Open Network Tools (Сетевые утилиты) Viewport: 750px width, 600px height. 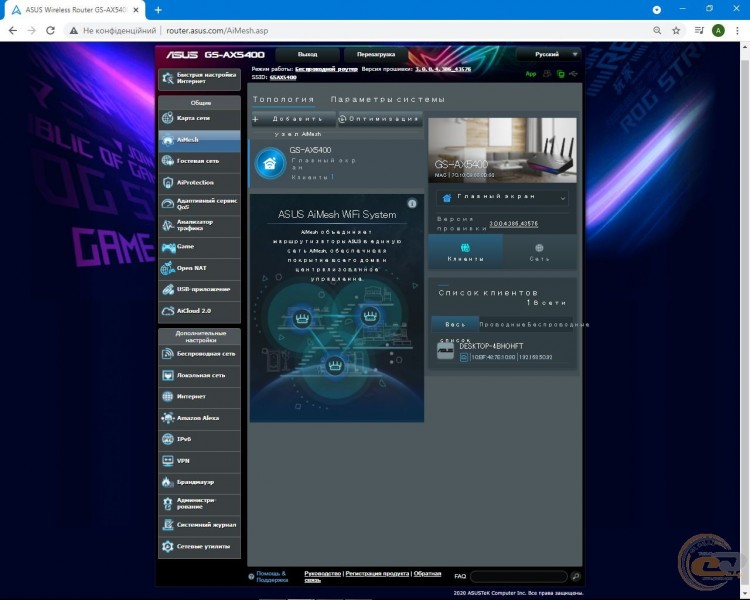[x=199, y=546]
